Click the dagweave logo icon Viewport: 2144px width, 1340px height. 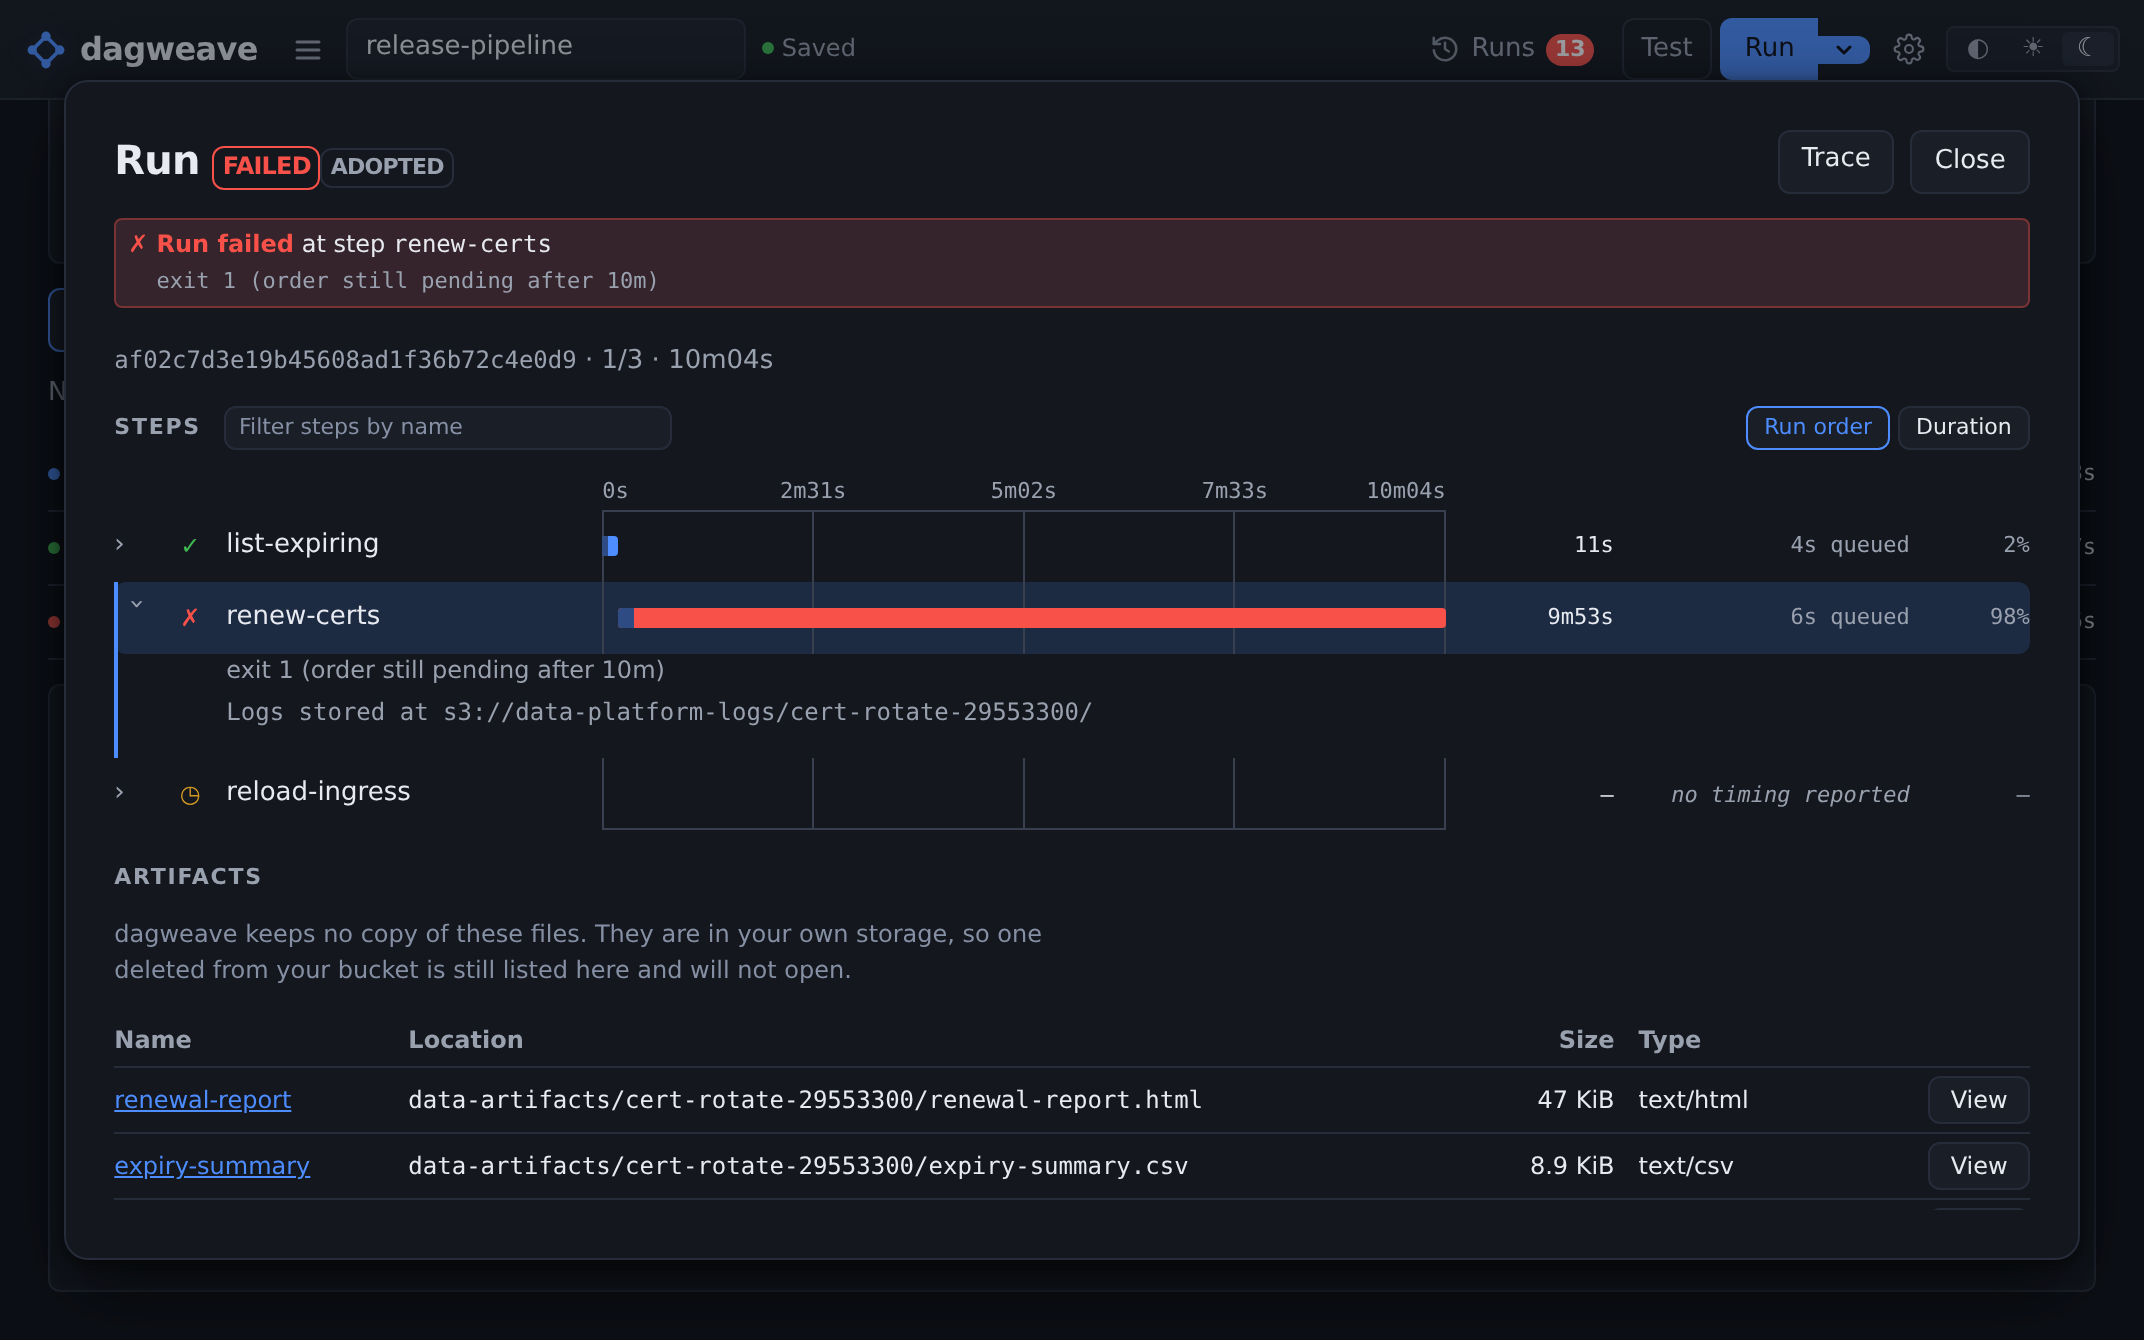click(46, 49)
